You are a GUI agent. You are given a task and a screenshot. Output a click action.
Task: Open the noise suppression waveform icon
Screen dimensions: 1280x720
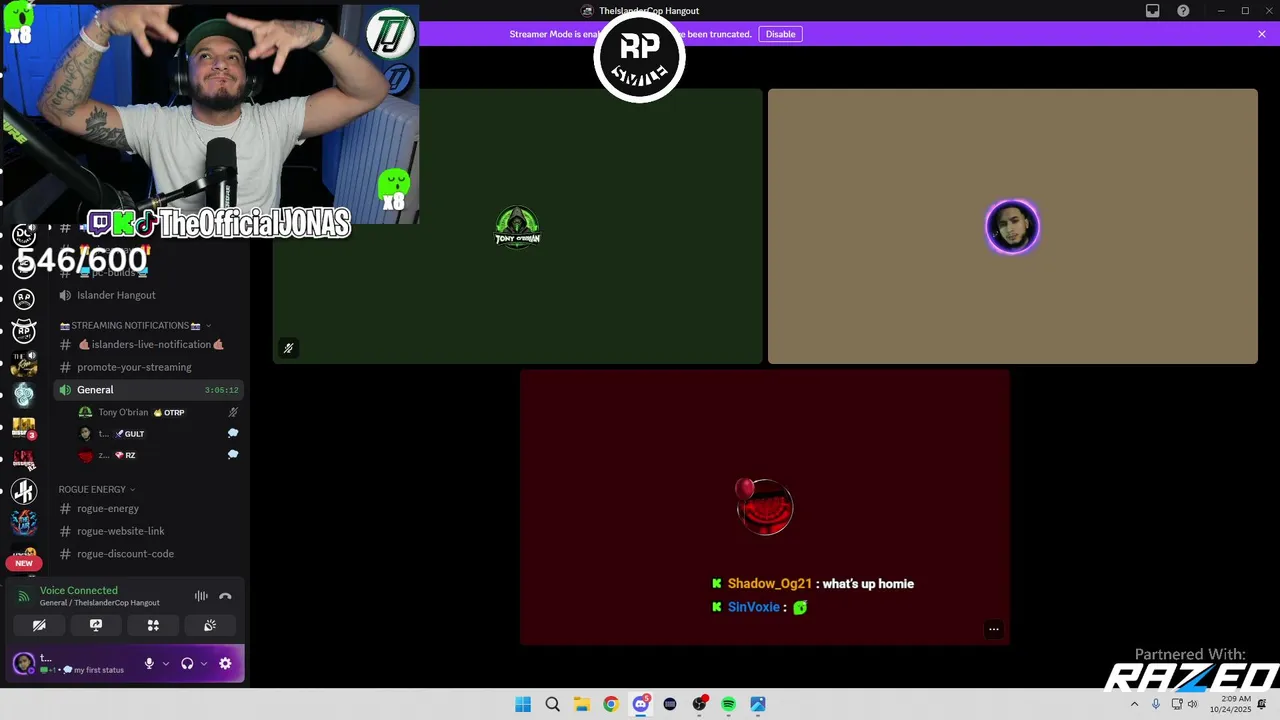coord(201,596)
